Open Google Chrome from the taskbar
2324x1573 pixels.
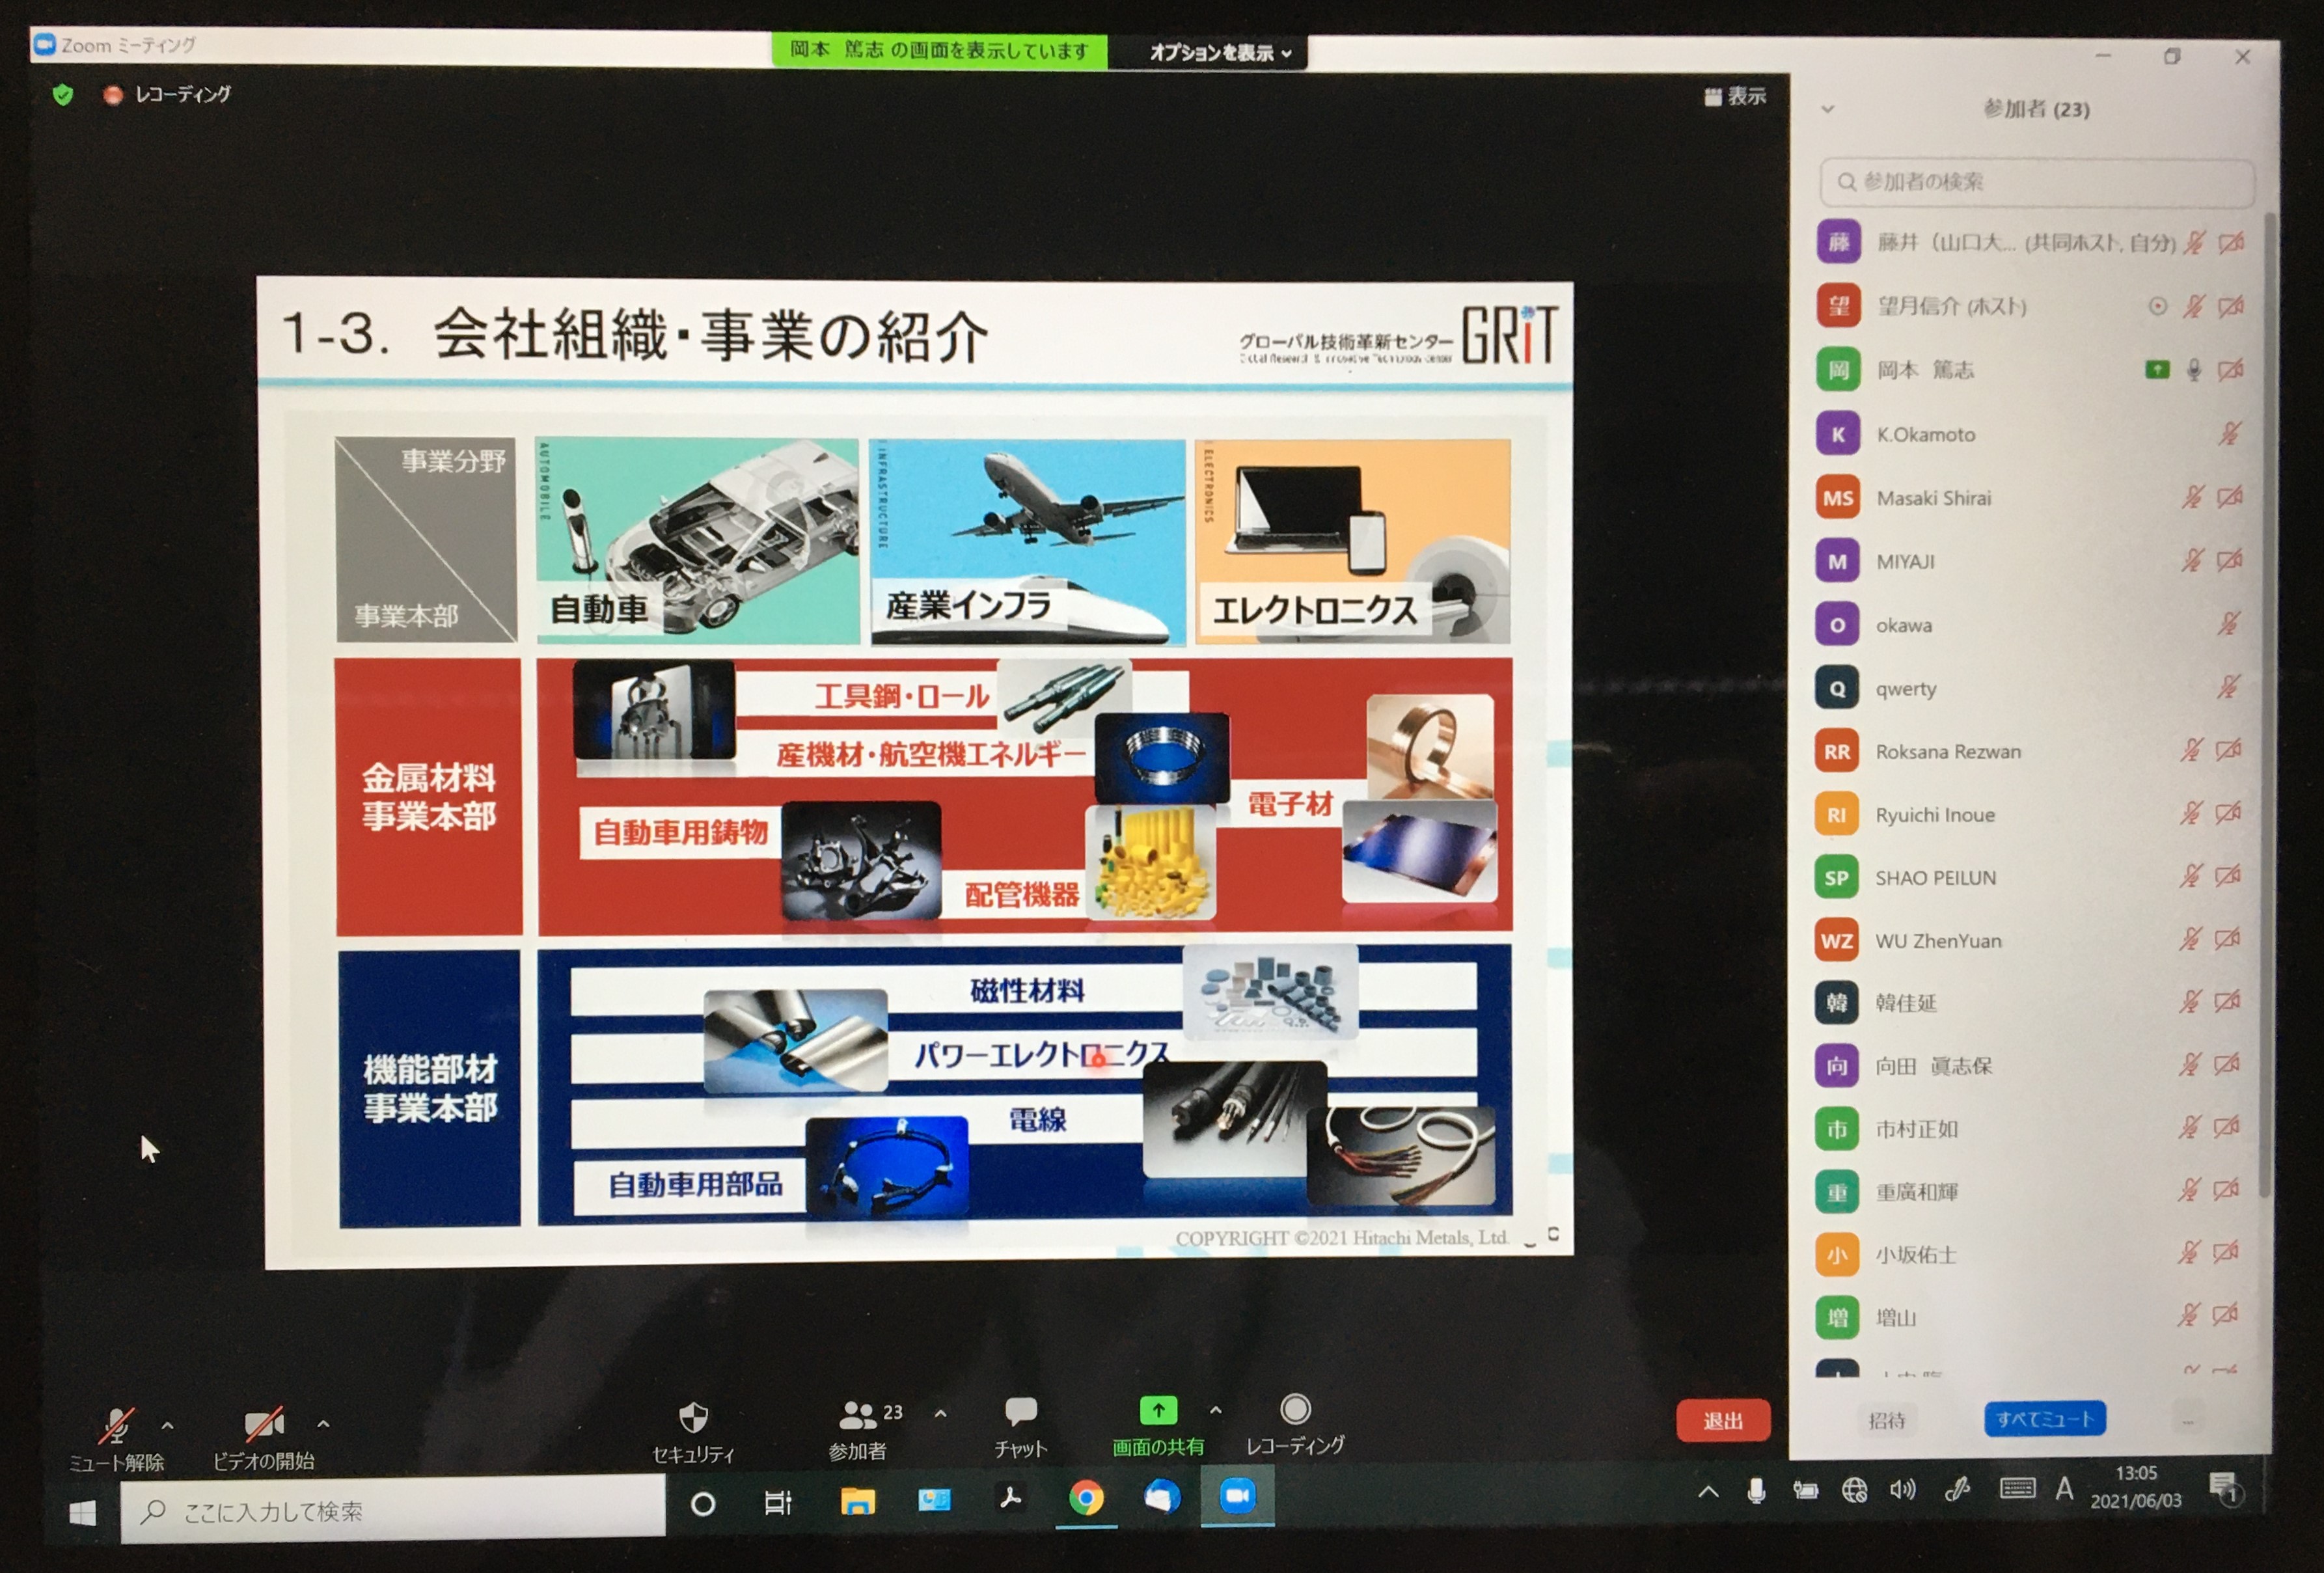[1086, 1497]
